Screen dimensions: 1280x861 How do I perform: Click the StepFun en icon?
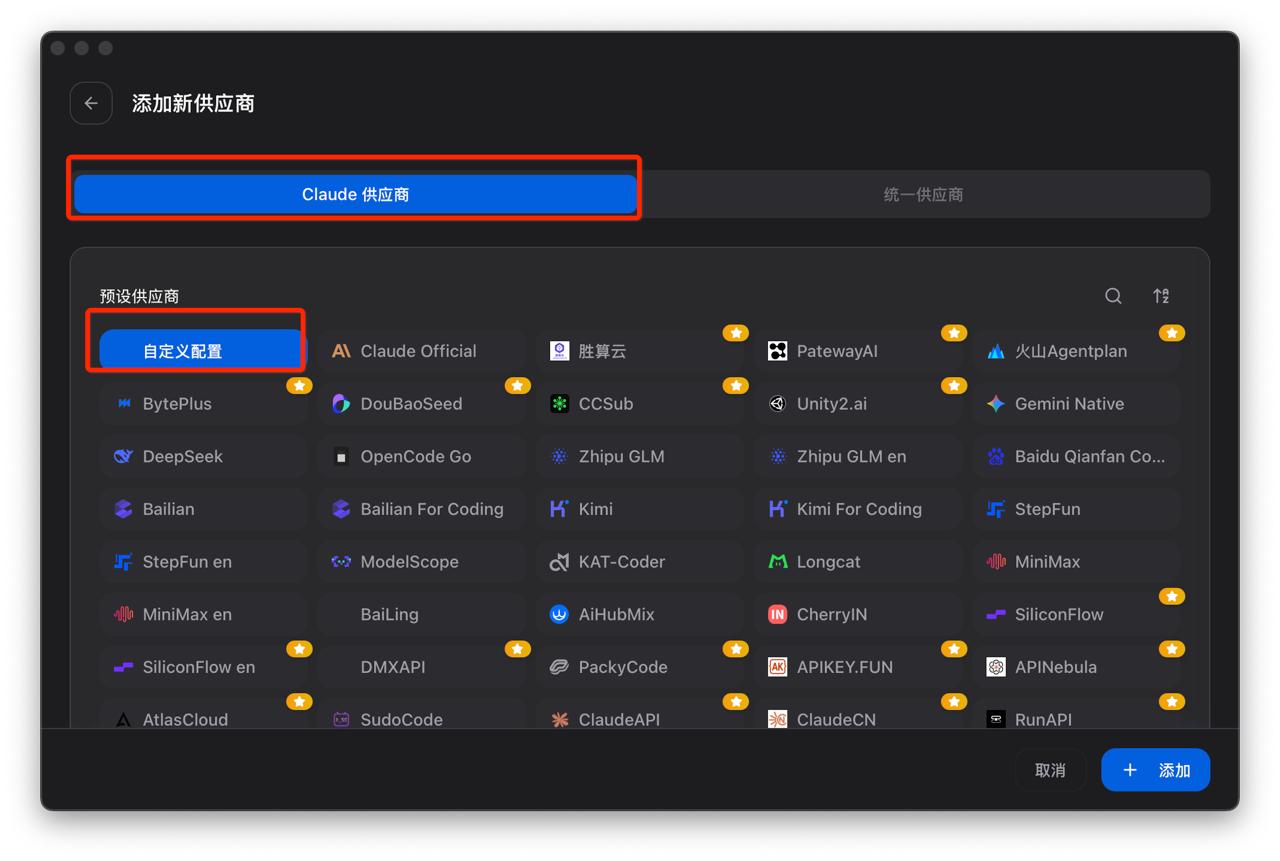123,562
